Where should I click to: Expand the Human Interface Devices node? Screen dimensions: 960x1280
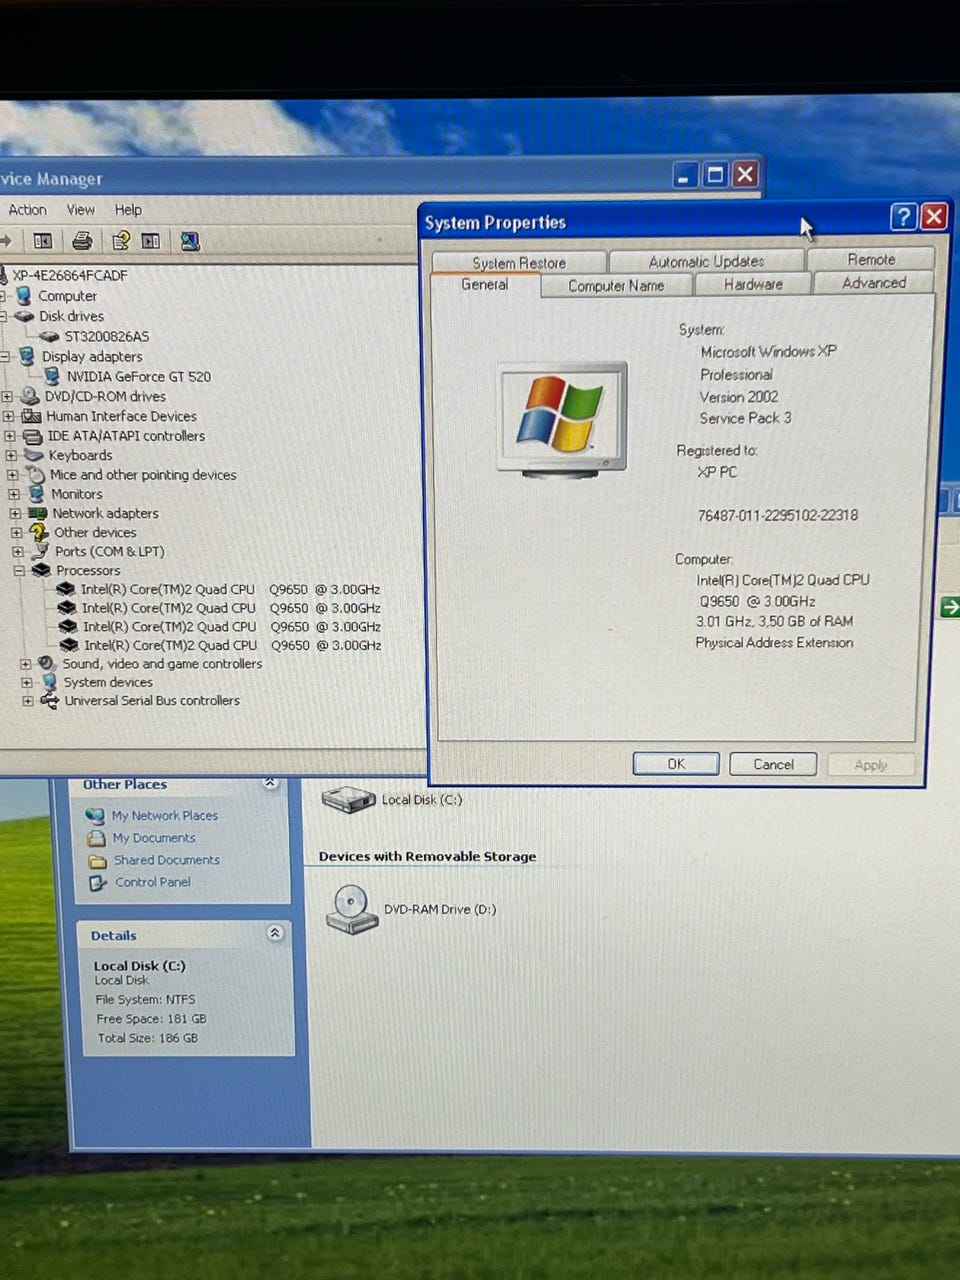tap(8, 416)
